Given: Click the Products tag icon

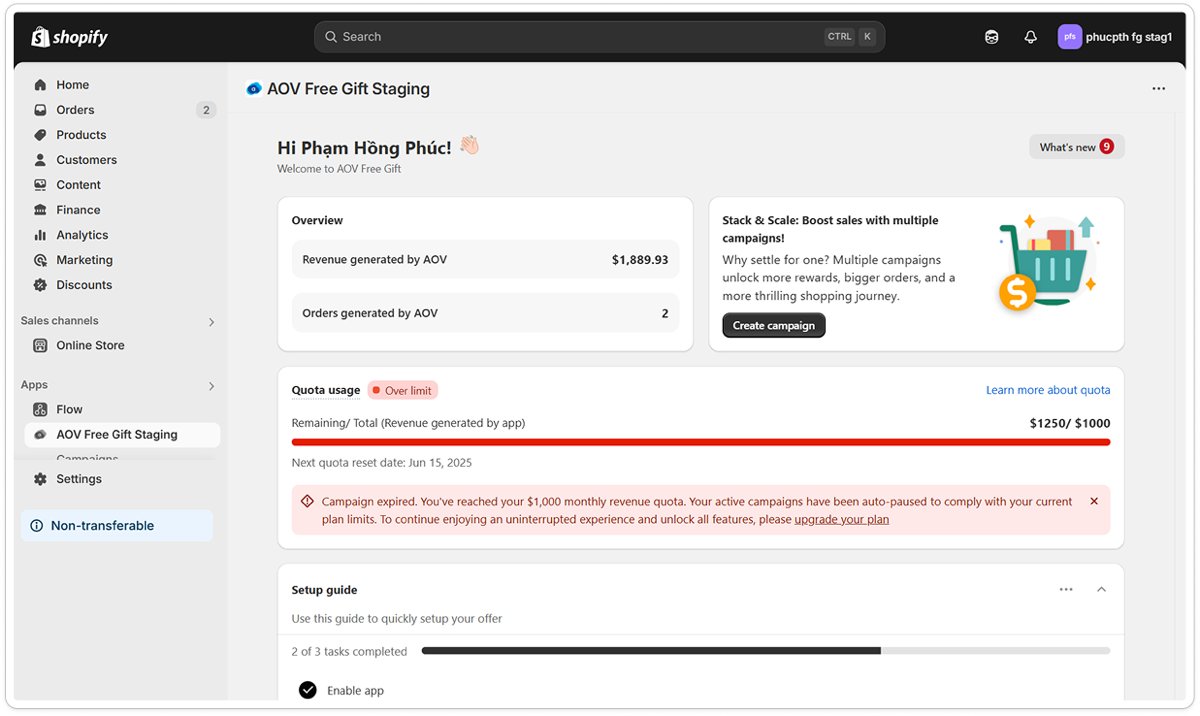Looking at the screenshot, I should (40, 135).
